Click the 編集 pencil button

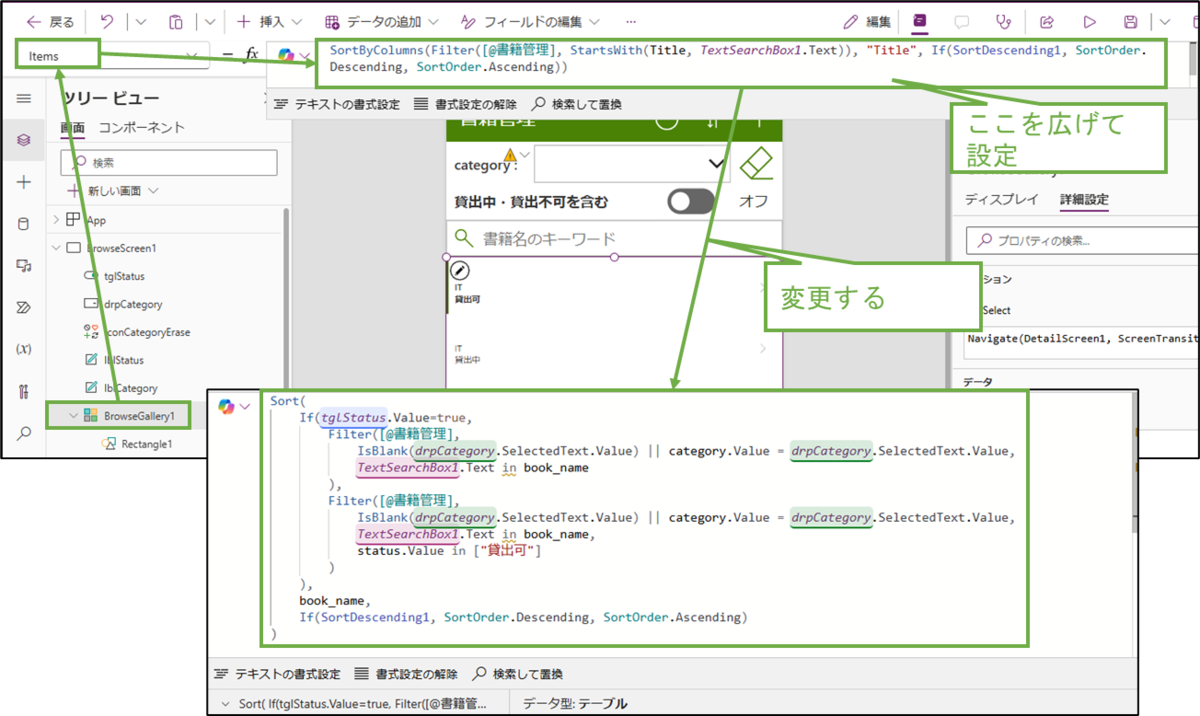[867, 21]
